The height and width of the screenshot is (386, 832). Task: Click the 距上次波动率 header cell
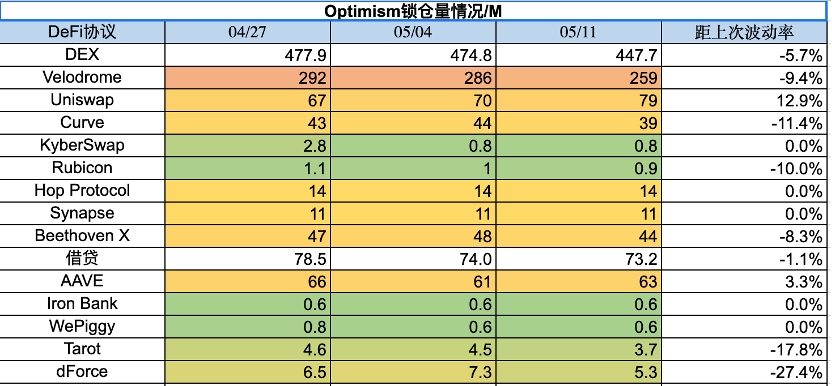click(744, 32)
